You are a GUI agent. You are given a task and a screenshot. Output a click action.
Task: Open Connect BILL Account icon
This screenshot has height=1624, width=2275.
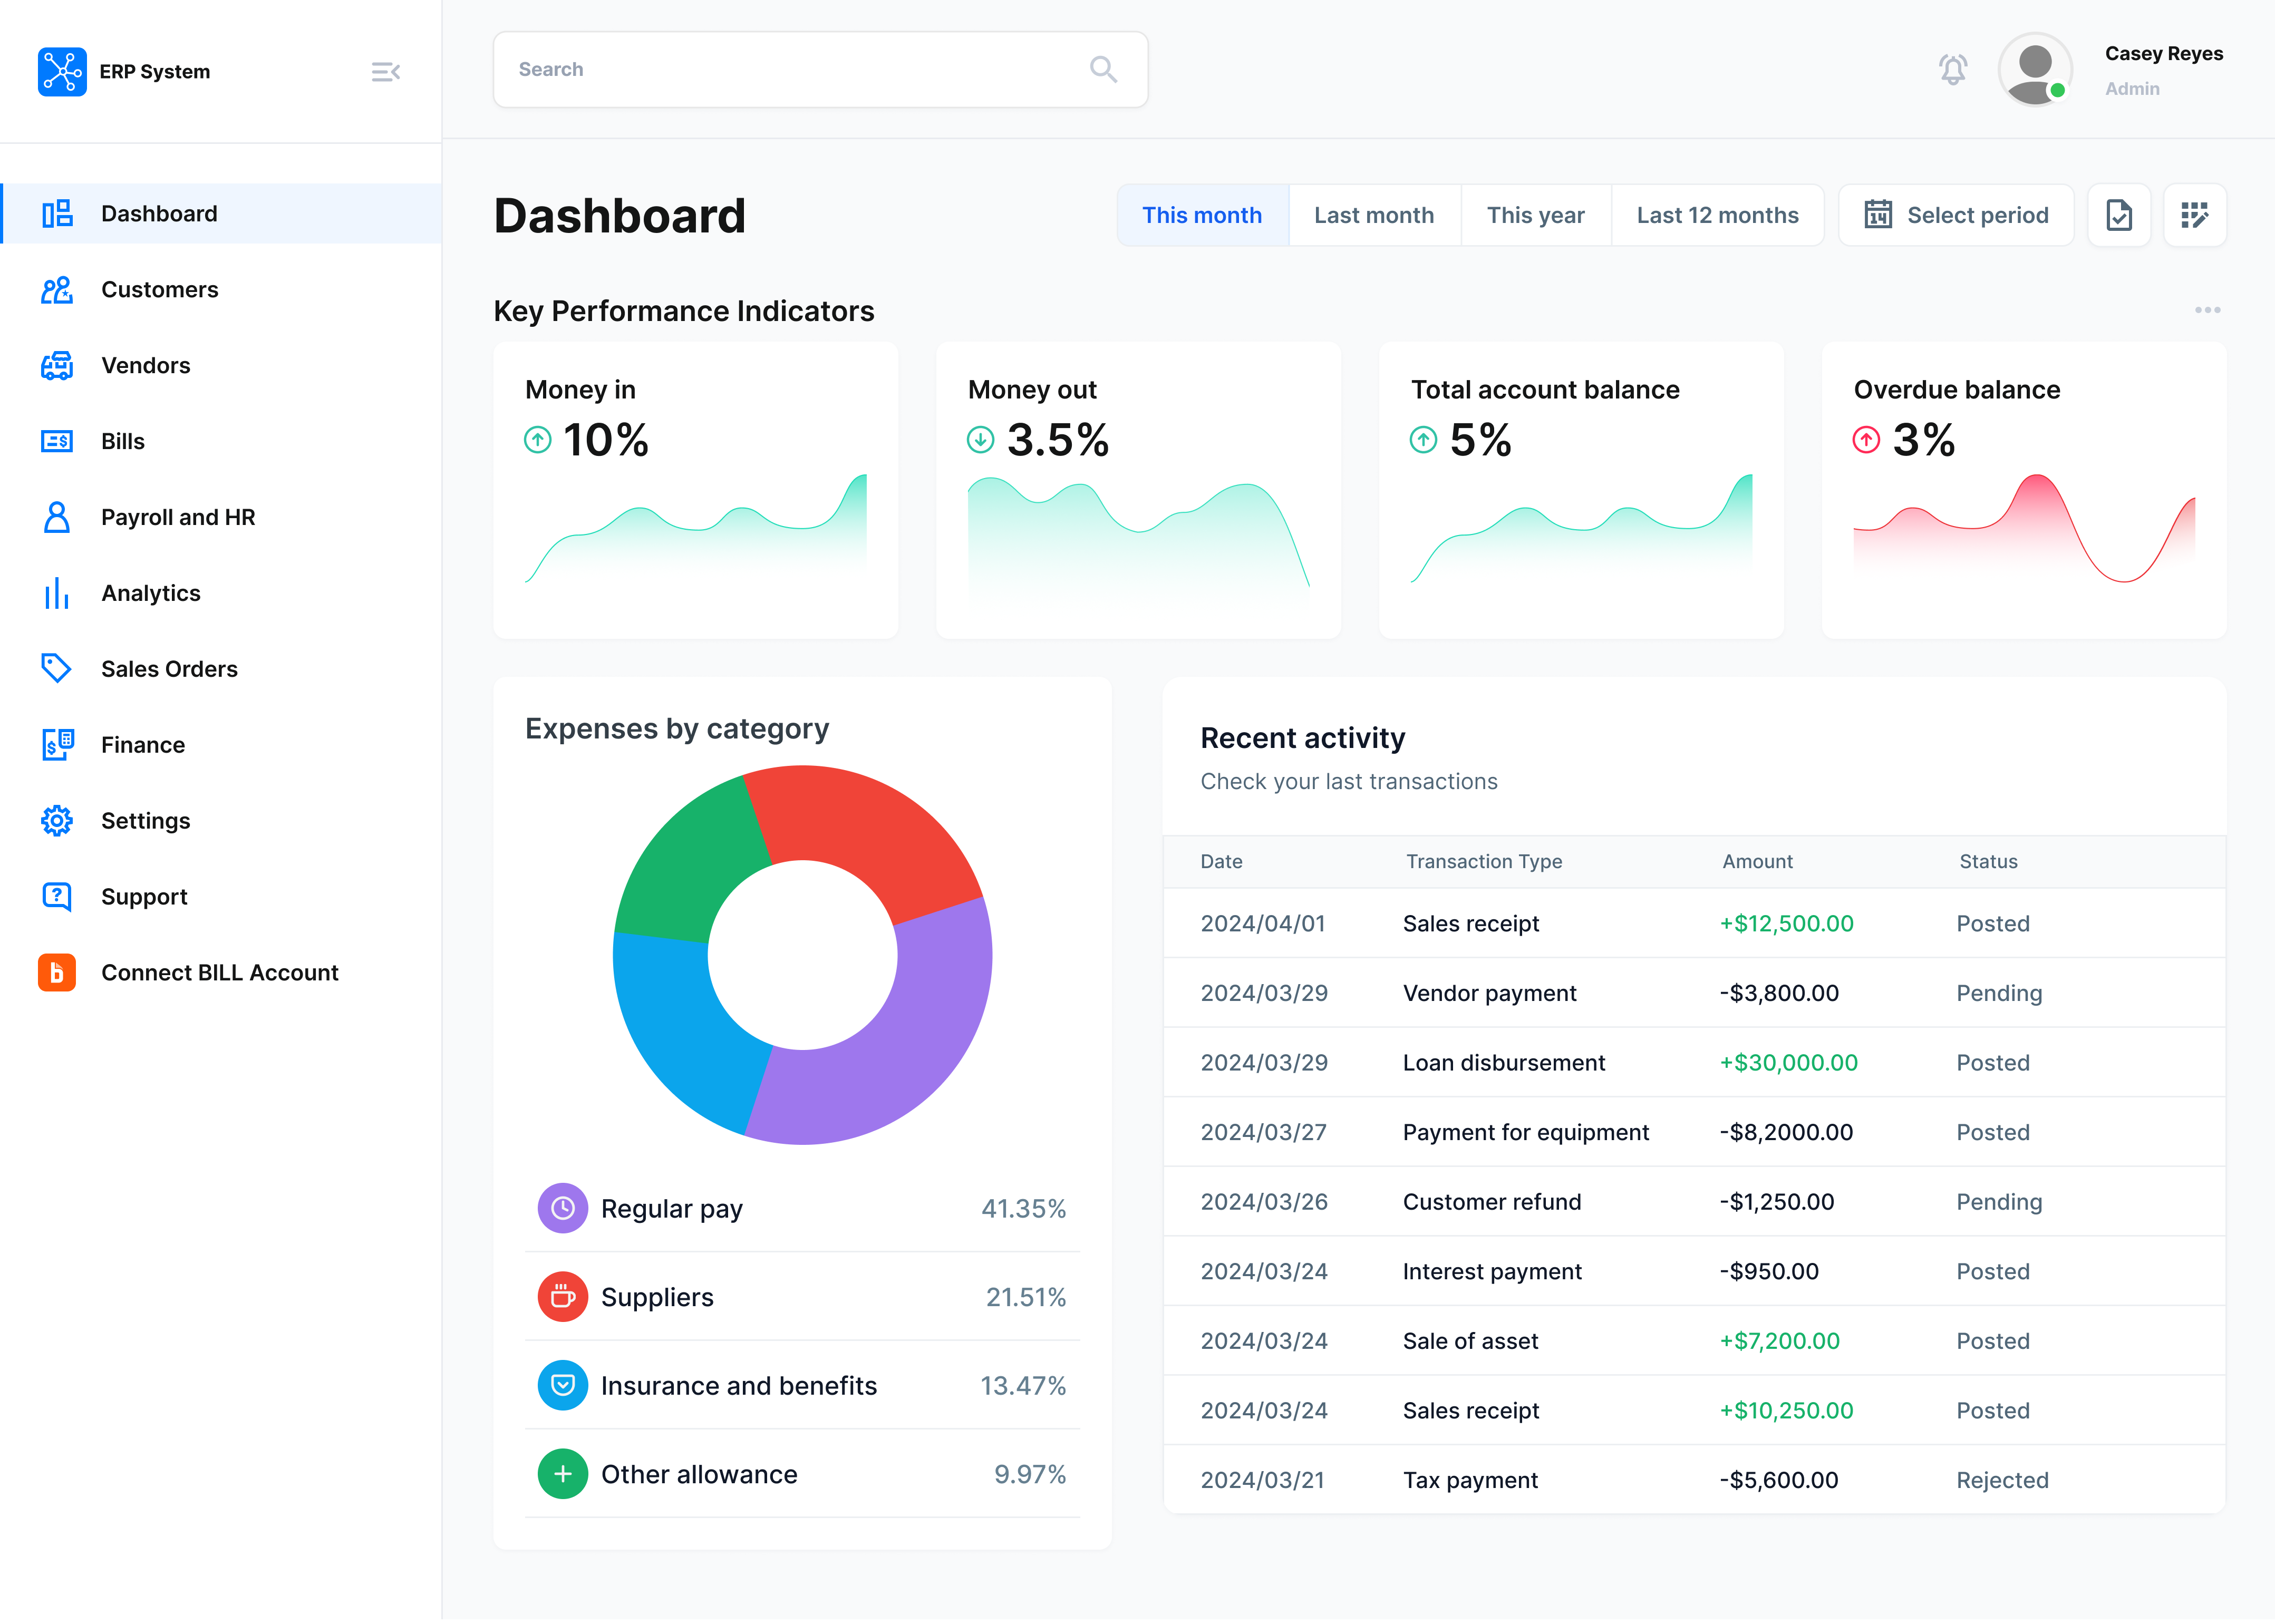pos(57,972)
